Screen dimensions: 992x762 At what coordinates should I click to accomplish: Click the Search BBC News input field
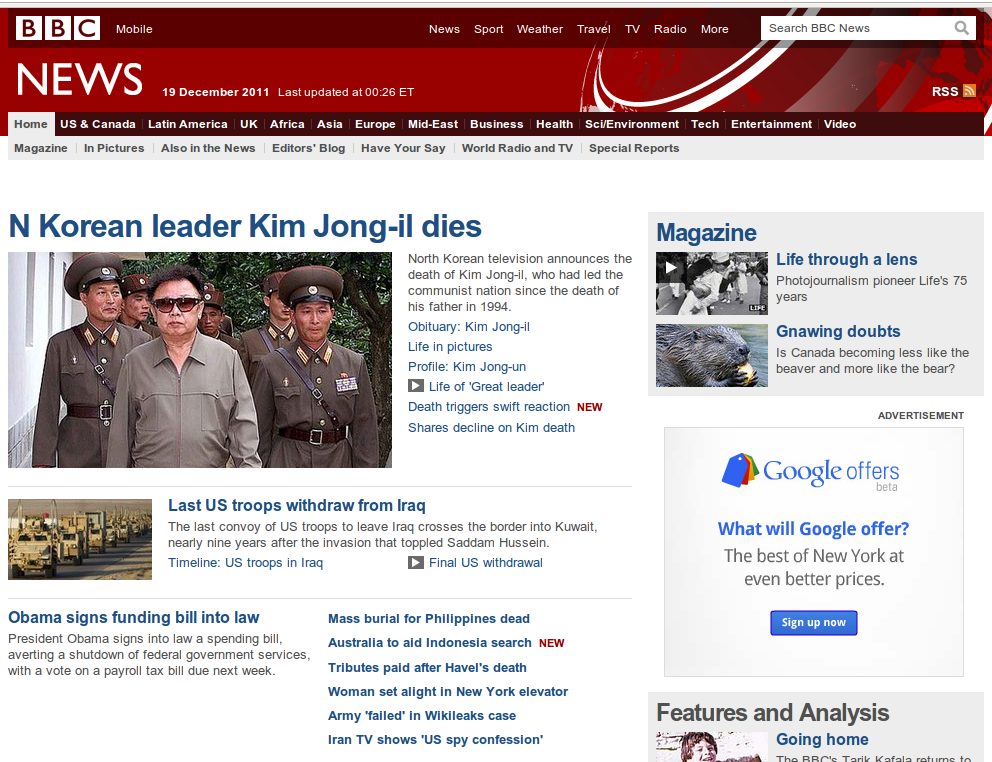pyautogui.click(x=855, y=28)
